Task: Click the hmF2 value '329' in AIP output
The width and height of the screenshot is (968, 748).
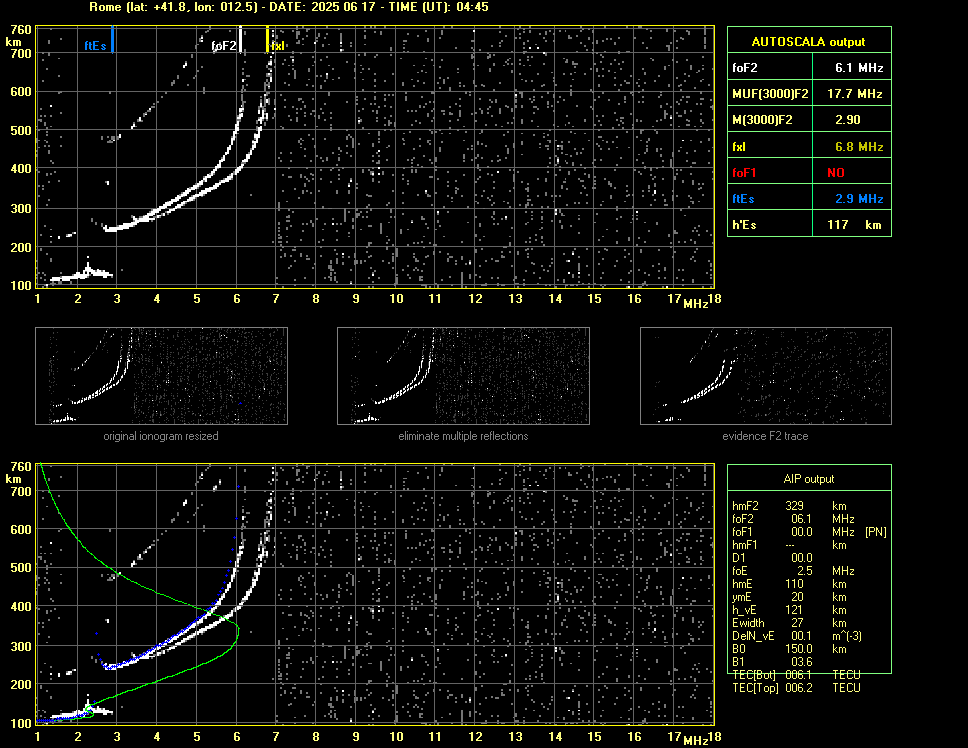Action: coord(795,506)
